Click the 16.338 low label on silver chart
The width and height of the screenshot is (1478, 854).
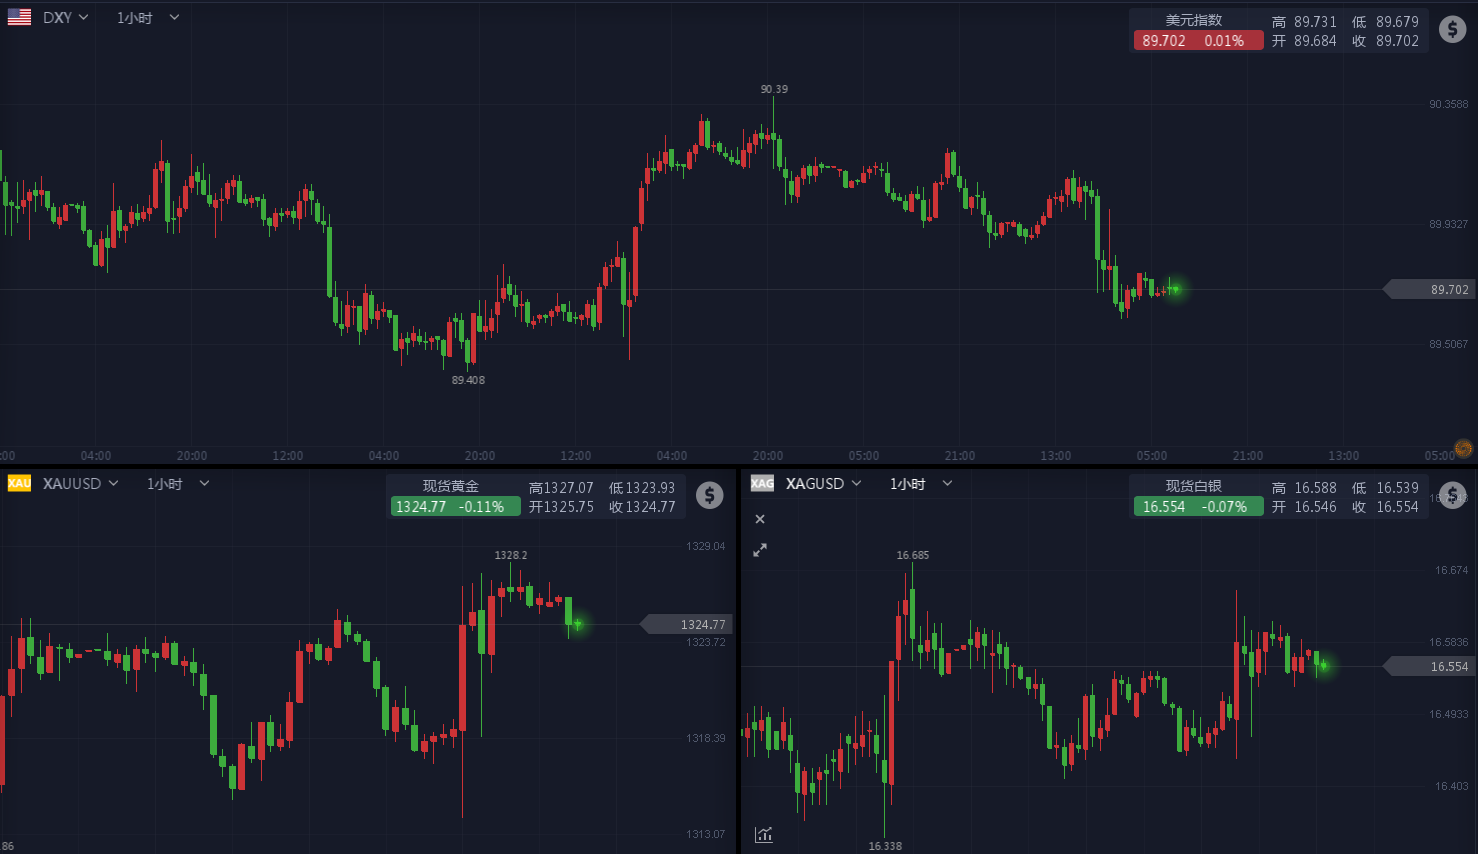tap(885, 846)
